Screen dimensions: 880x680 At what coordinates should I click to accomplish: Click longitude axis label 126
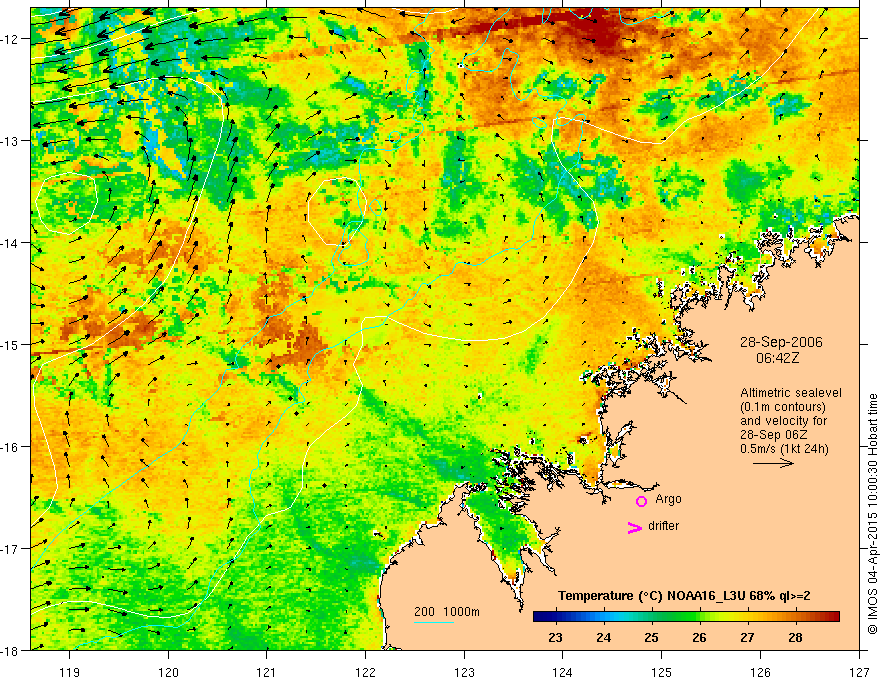coord(760,672)
